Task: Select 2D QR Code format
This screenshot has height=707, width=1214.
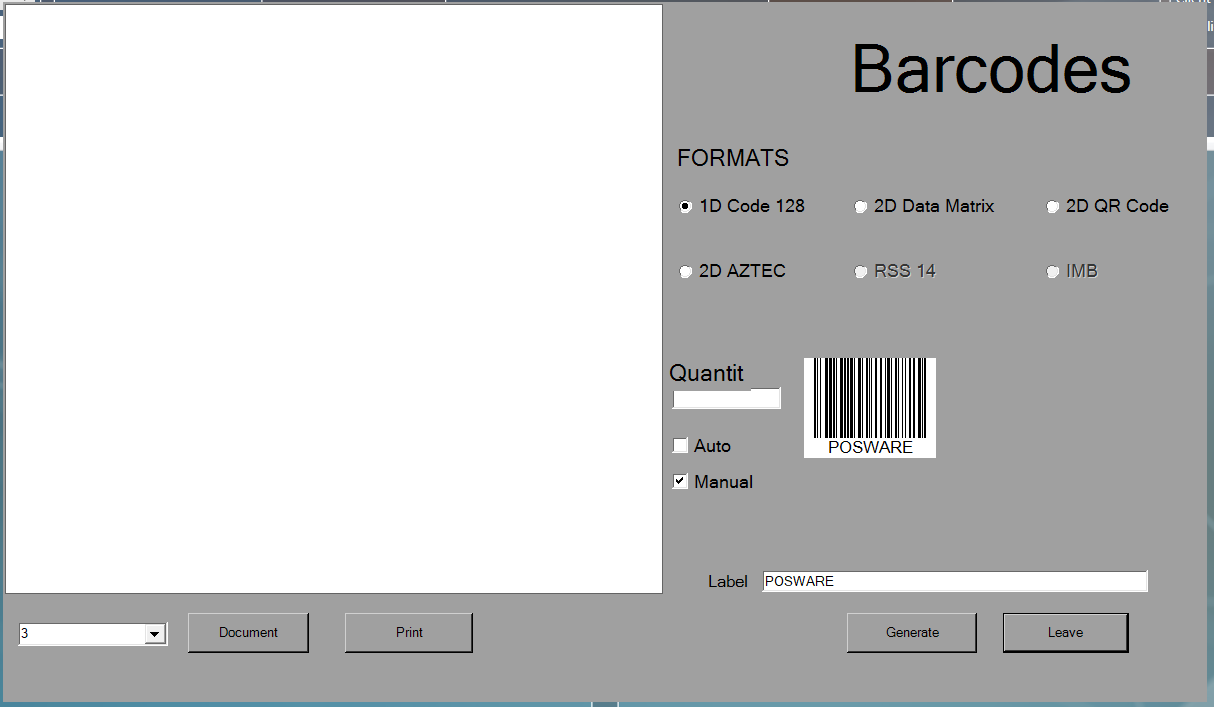Action: click(1053, 207)
